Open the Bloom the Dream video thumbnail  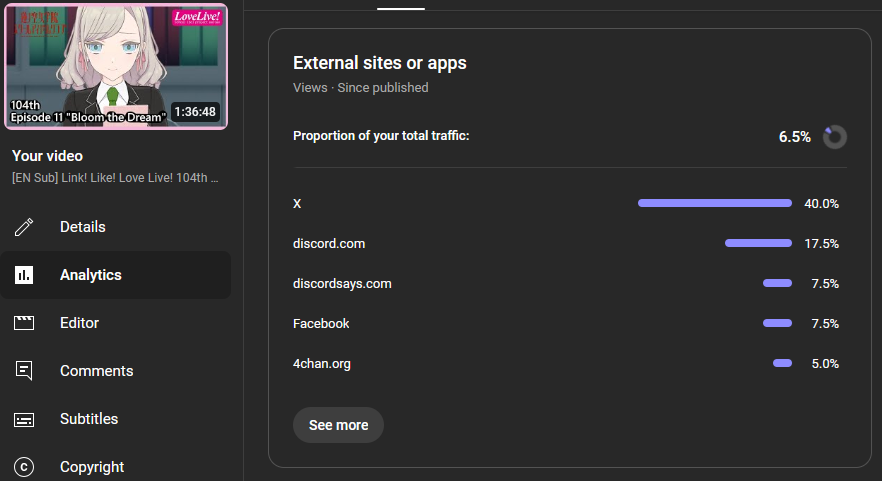coord(116,66)
